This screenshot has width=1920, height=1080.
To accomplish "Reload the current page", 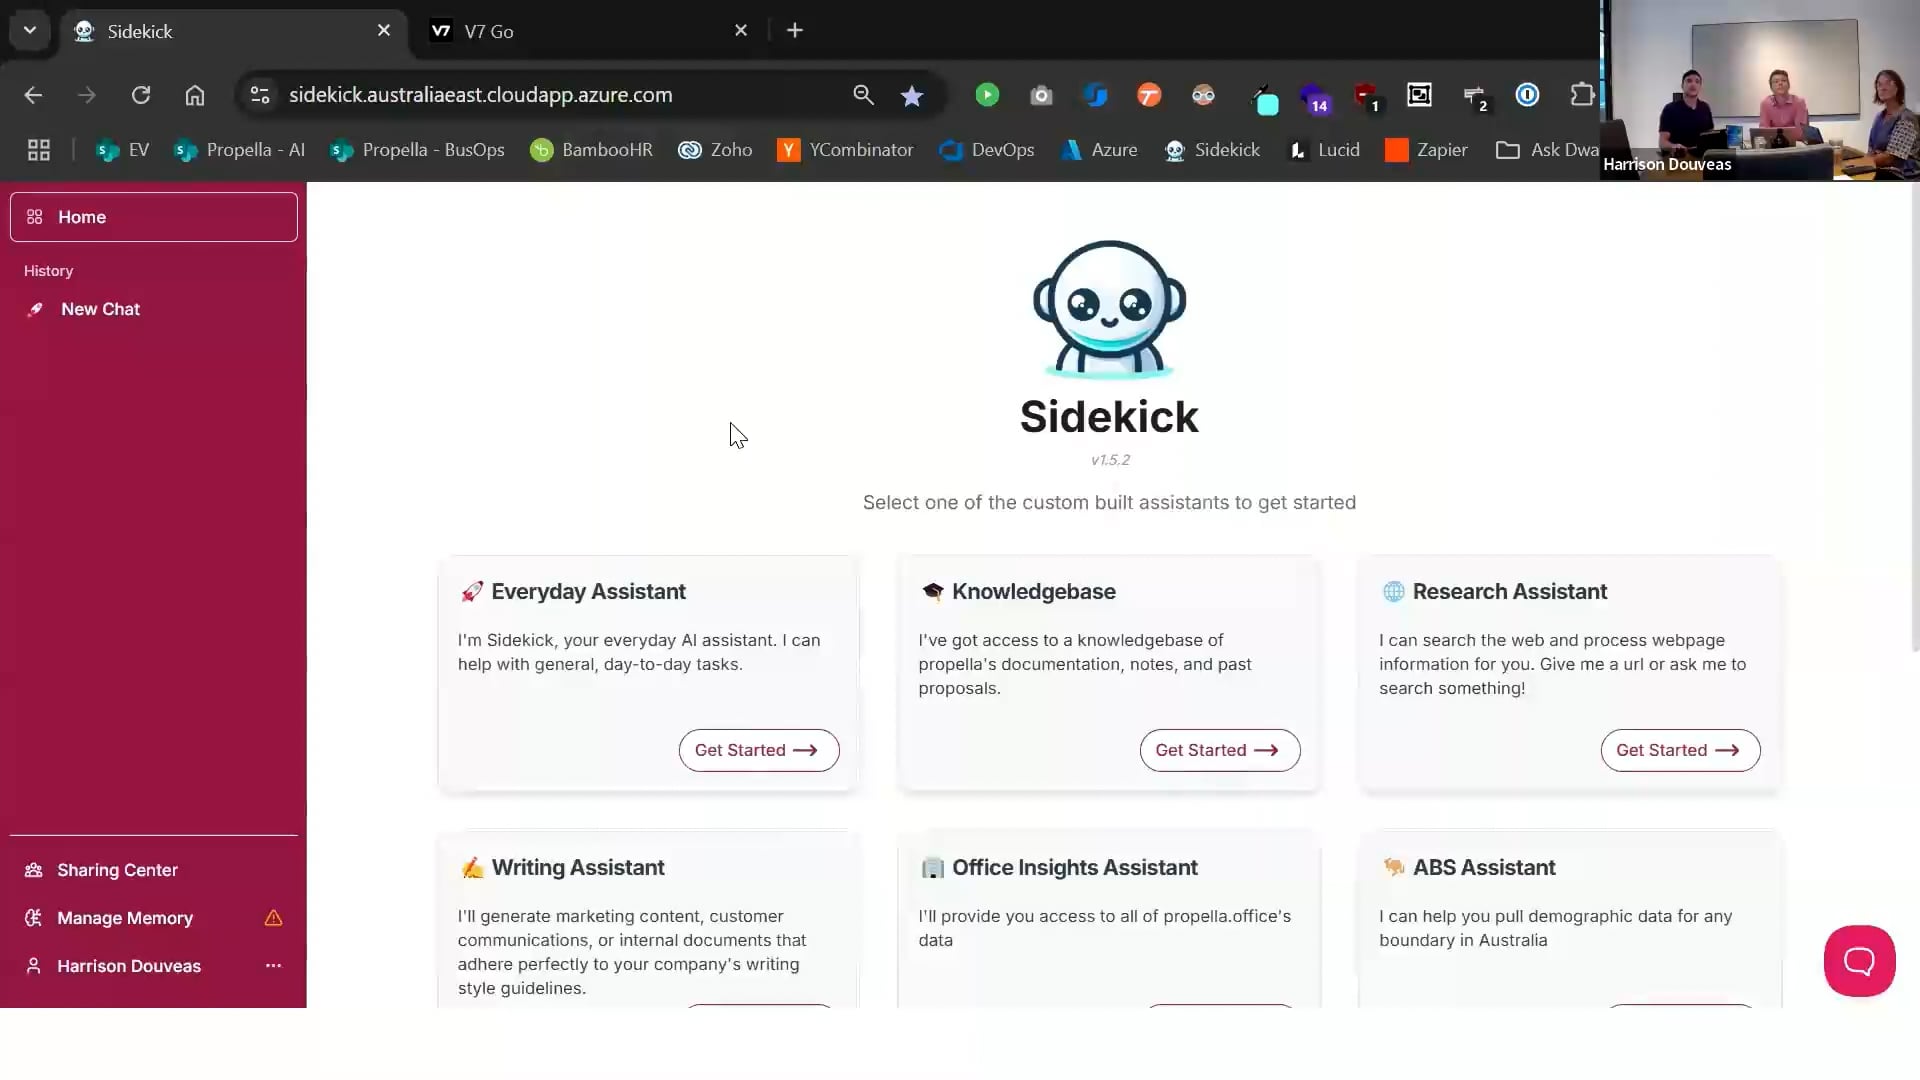I will (x=141, y=95).
